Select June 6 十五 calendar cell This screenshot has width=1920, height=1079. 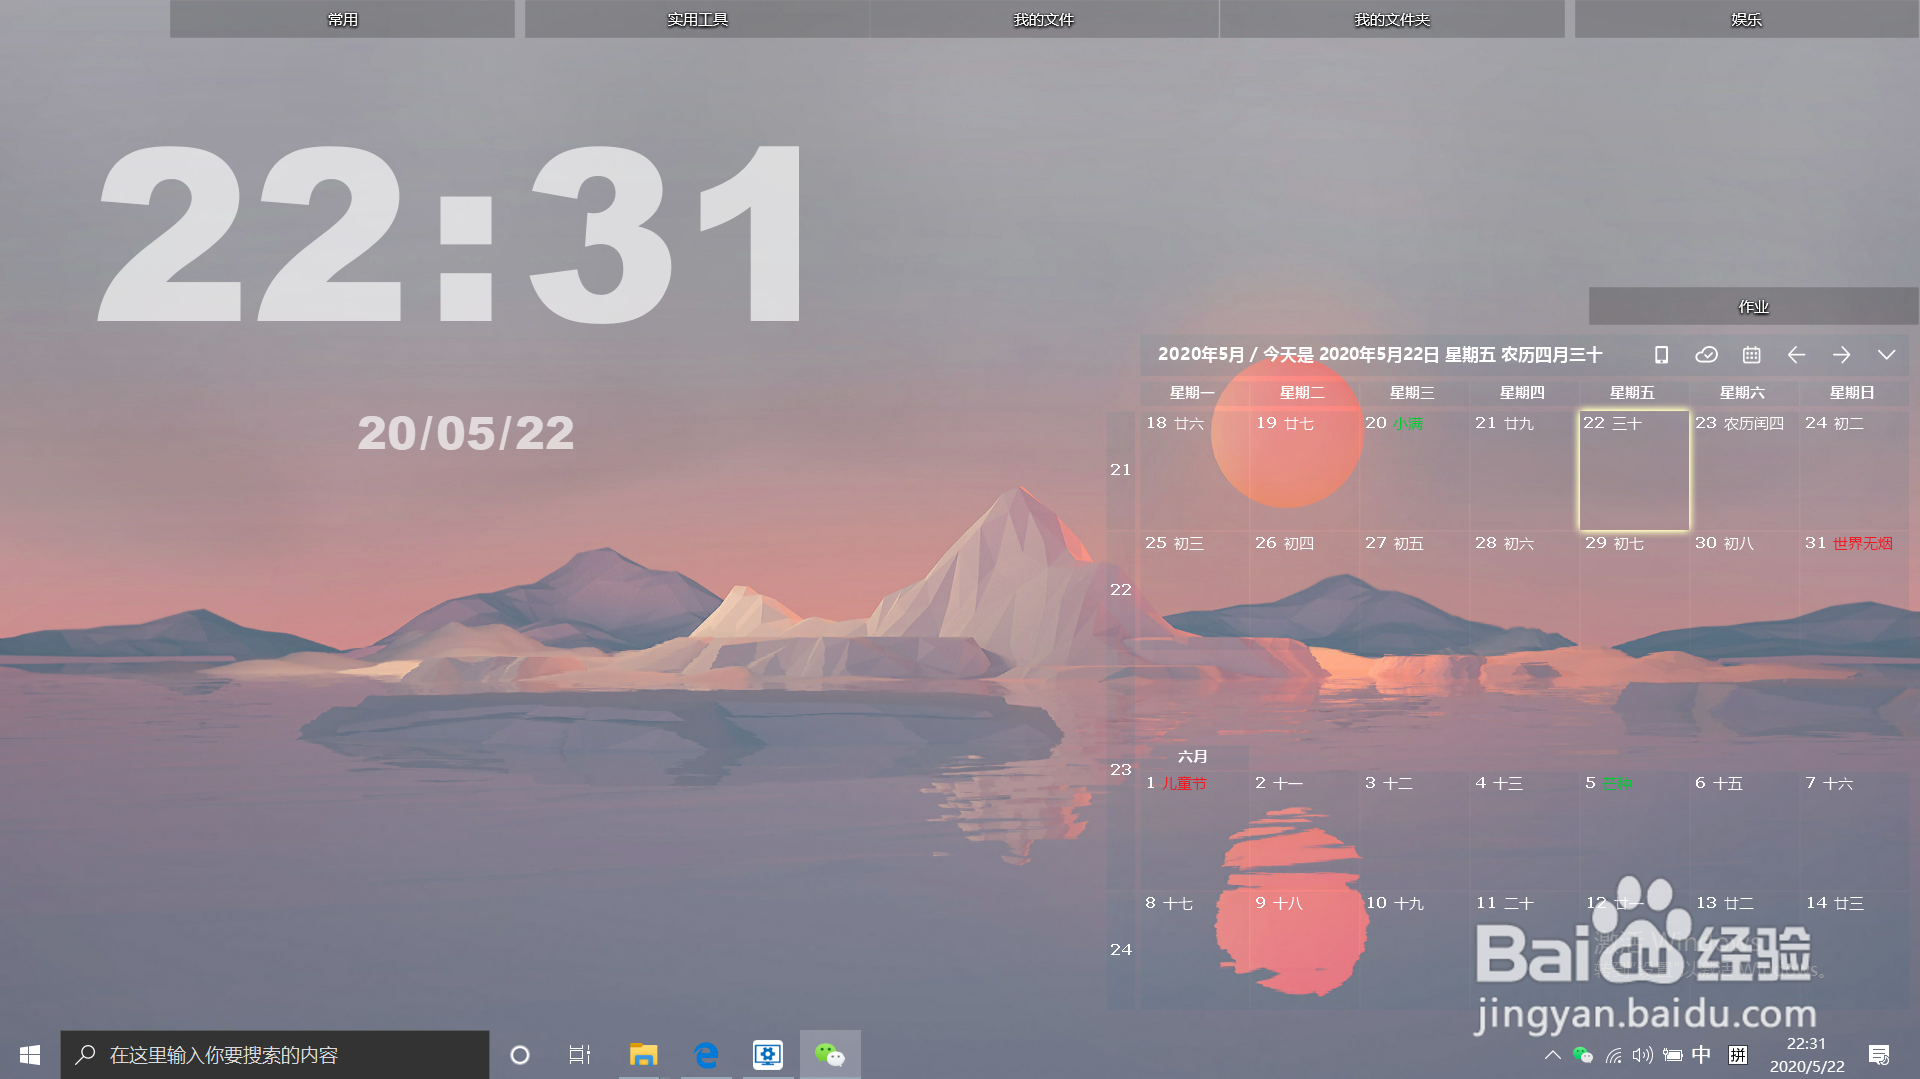click(1744, 830)
